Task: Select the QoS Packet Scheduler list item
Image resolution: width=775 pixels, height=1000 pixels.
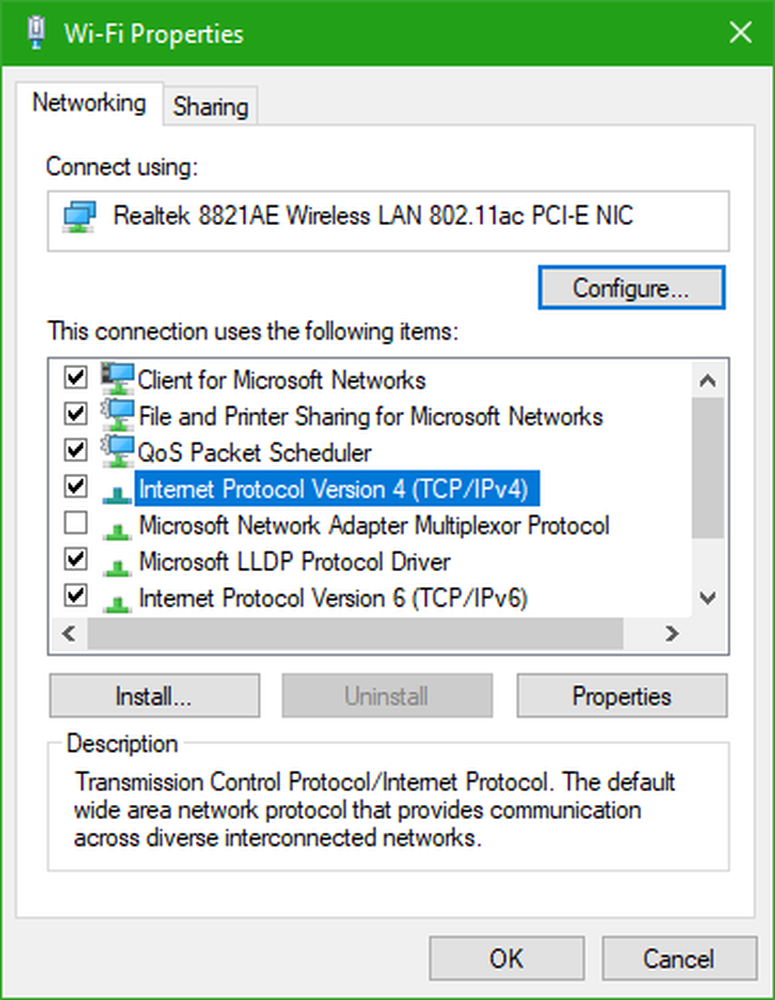Action: click(254, 452)
